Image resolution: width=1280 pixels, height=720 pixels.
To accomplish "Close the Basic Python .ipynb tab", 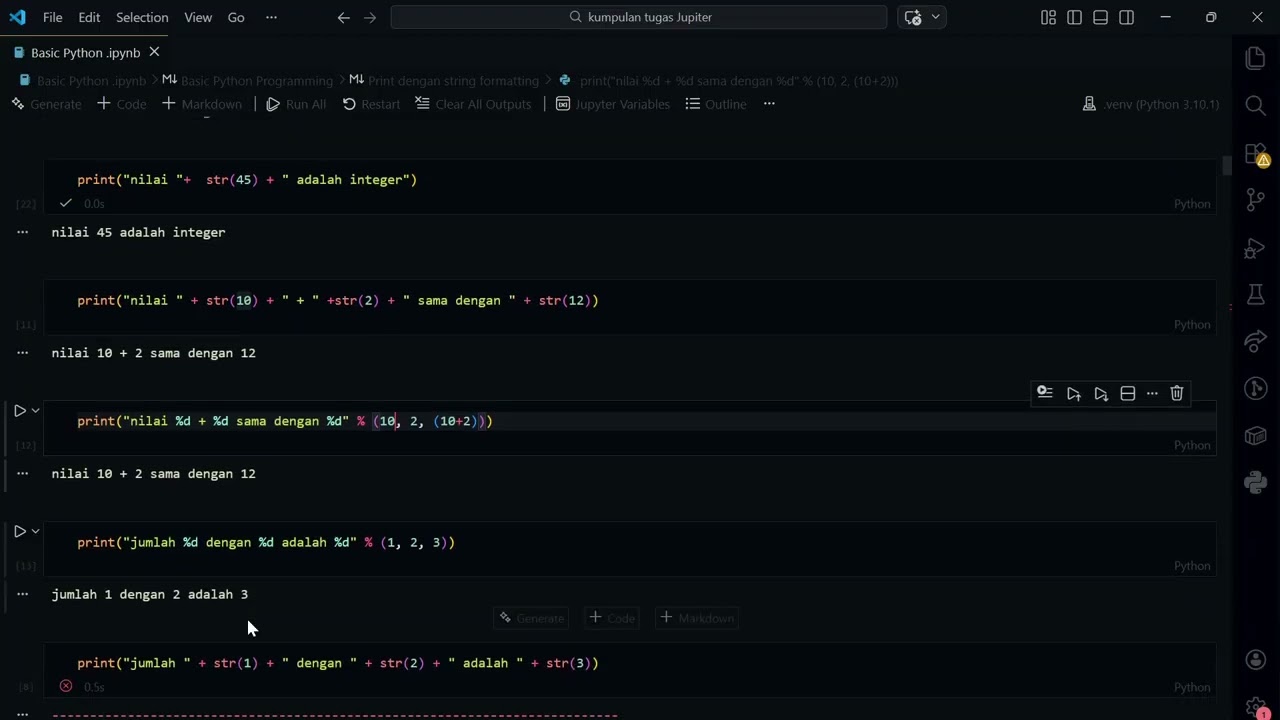I will tap(154, 52).
